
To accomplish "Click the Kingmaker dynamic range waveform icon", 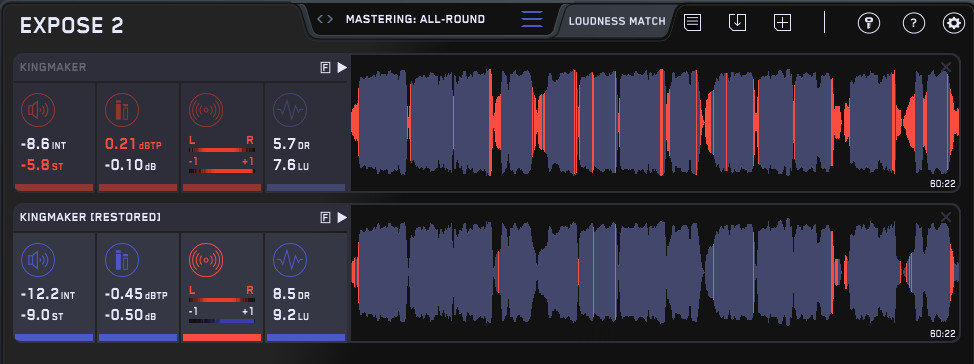I will pos(290,110).
